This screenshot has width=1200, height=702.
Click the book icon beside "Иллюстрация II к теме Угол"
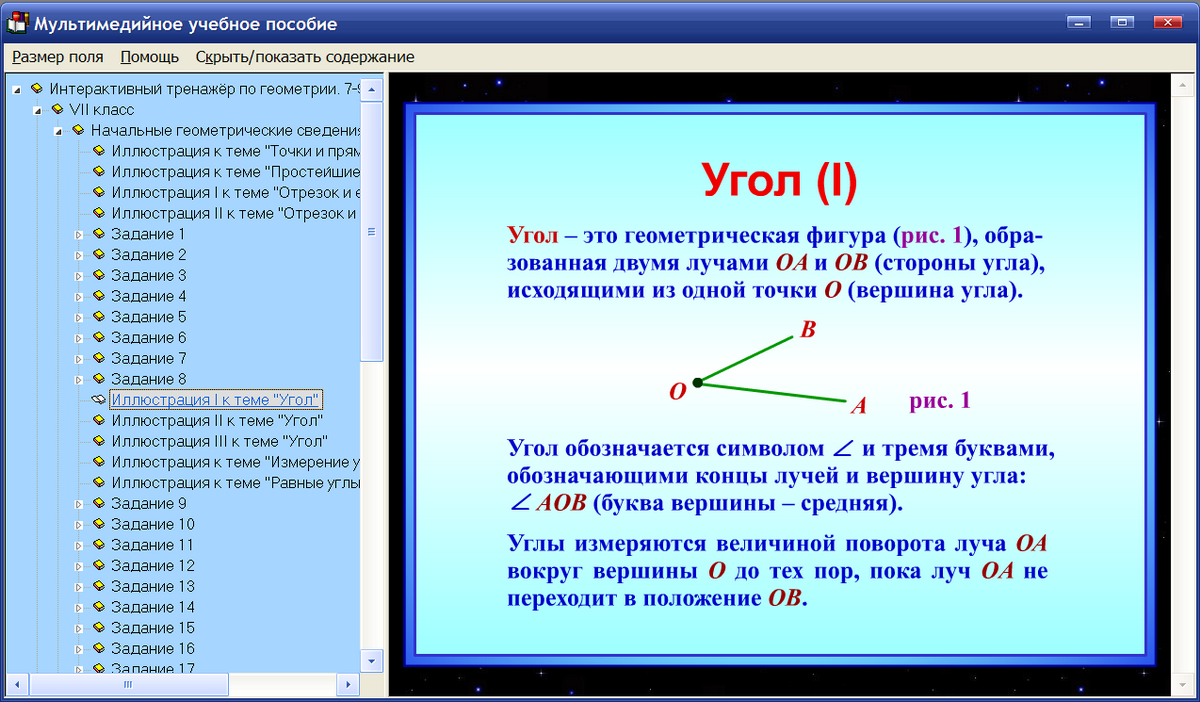[97, 420]
